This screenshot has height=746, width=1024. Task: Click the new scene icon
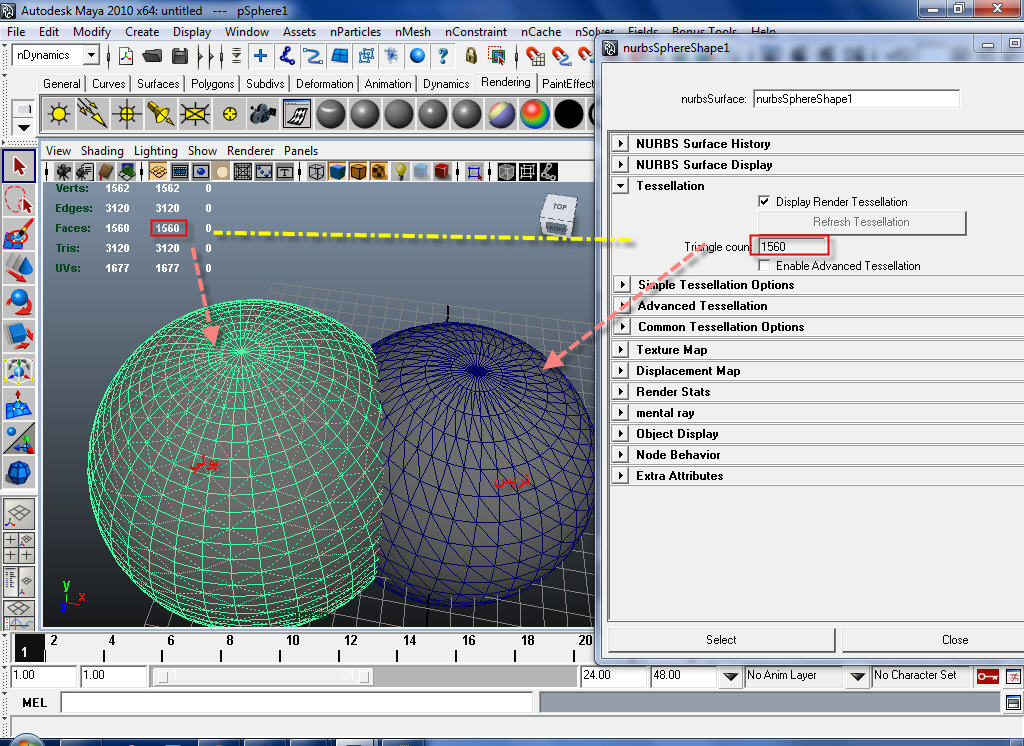(125, 56)
